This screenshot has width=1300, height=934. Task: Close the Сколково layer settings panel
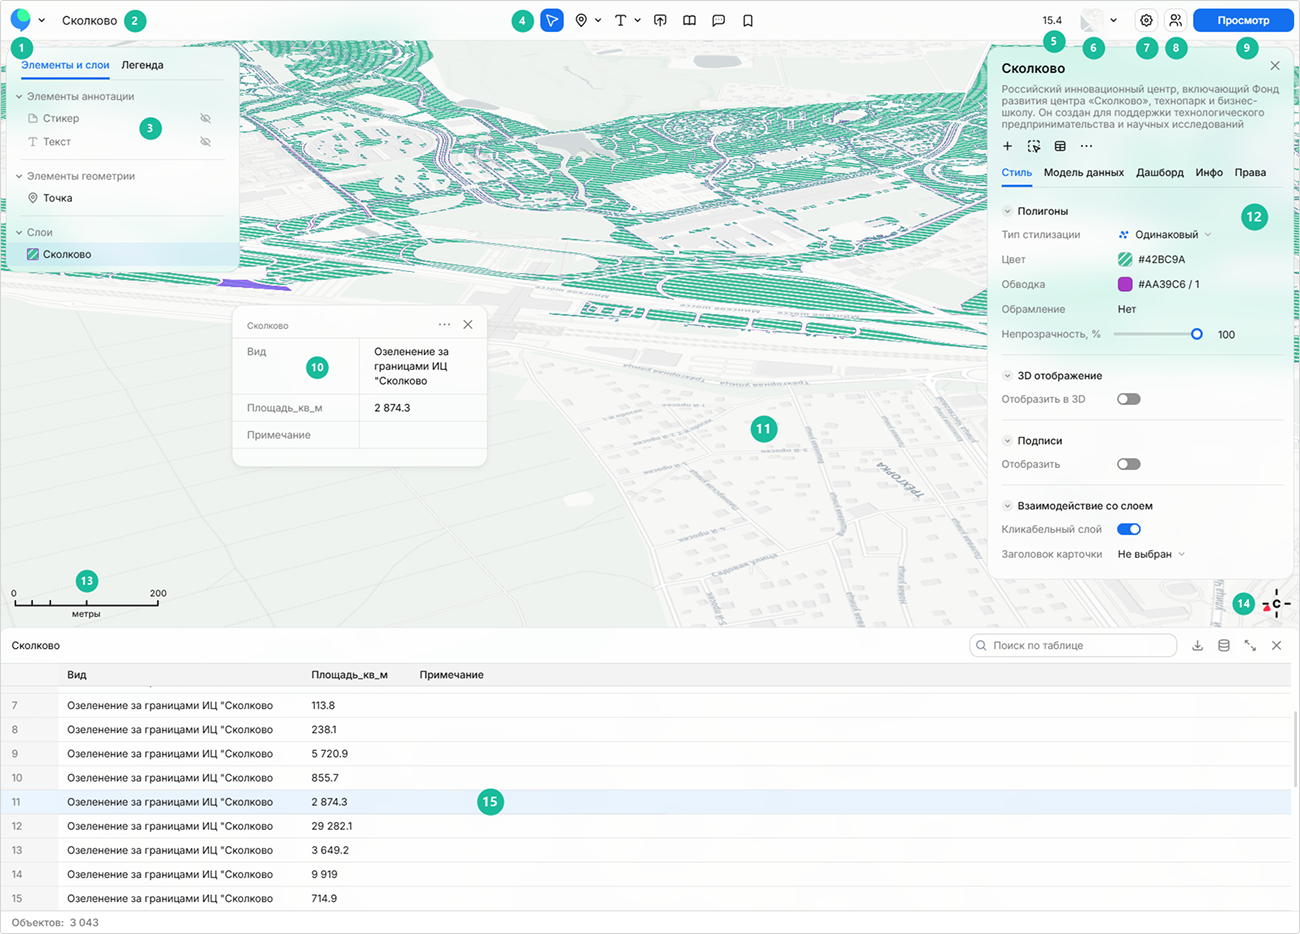pyautogui.click(x=1275, y=66)
